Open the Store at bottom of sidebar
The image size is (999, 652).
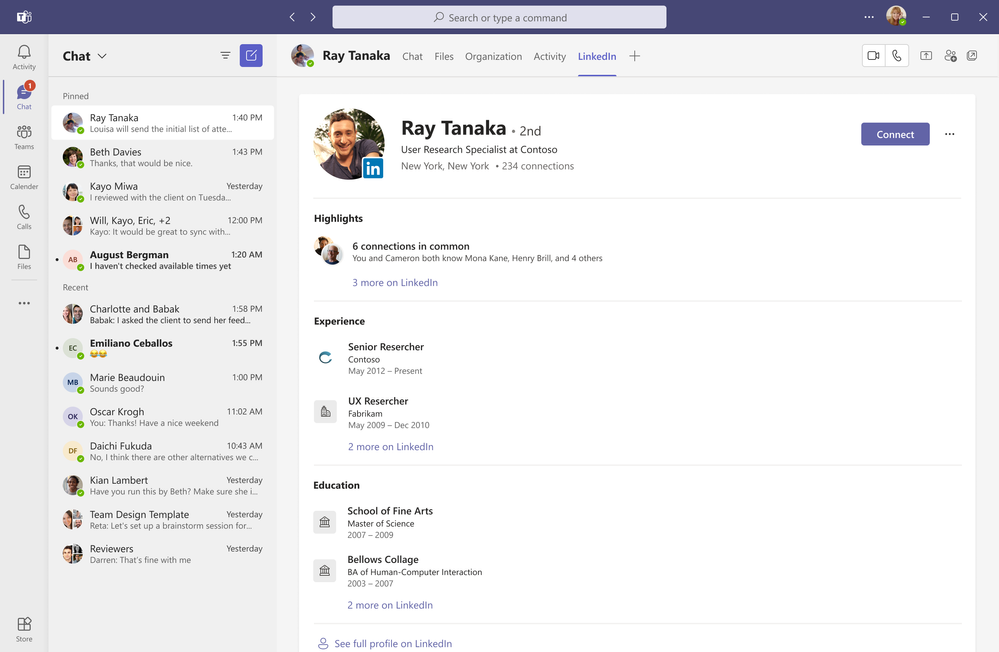pos(24,629)
